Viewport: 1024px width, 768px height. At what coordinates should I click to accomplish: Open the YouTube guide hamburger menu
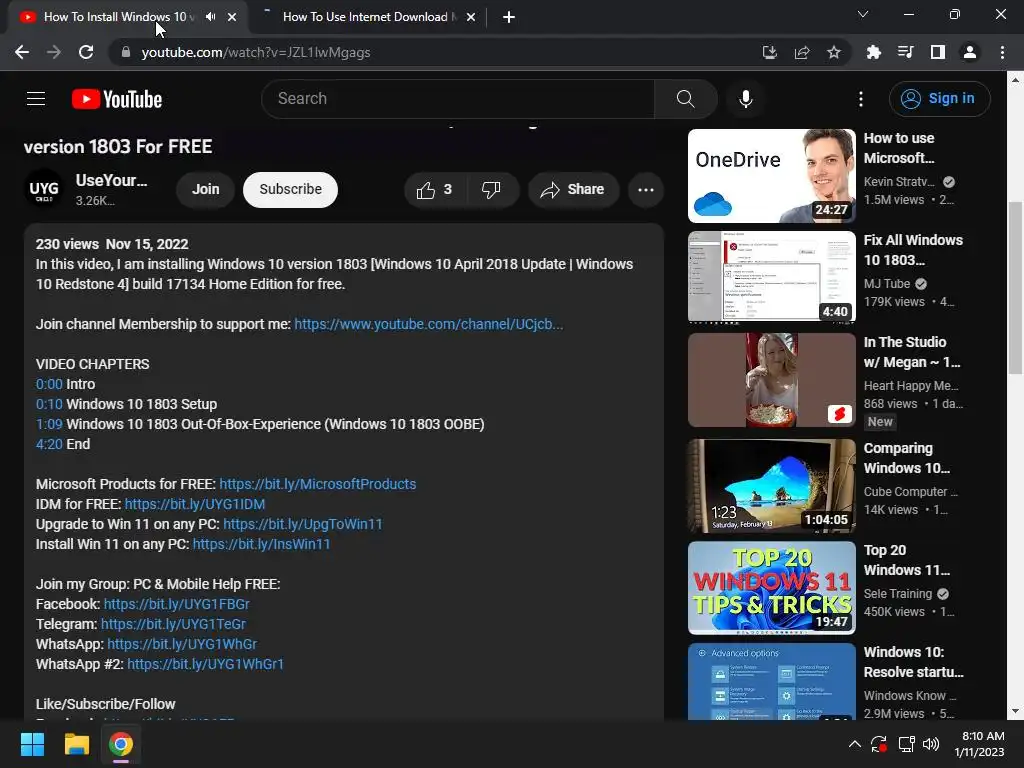coord(36,99)
